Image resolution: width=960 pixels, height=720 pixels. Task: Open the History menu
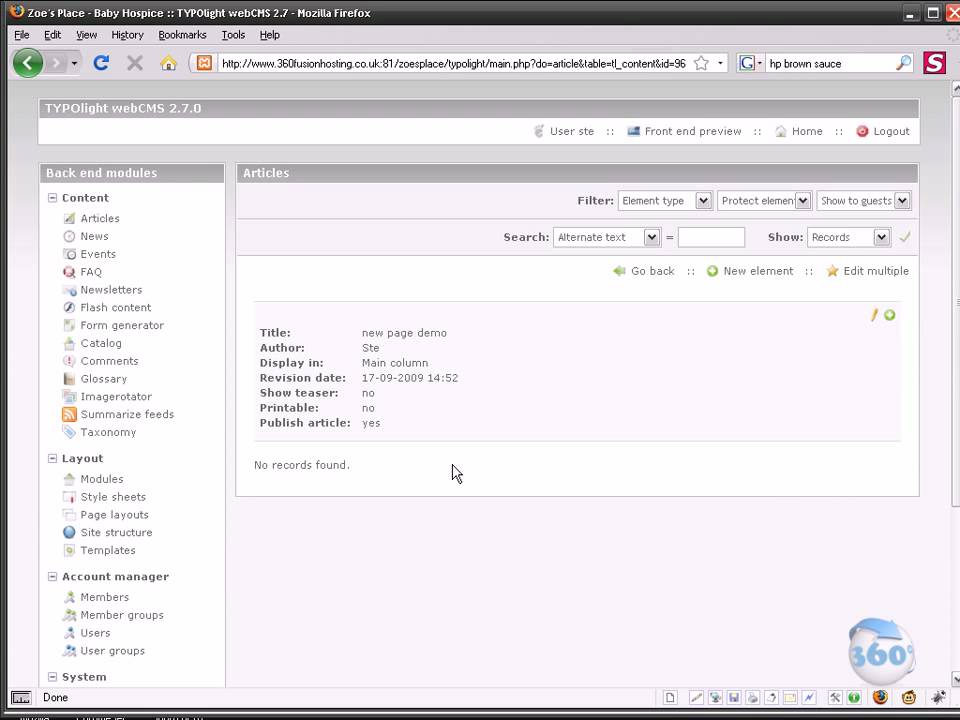tap(127, 35)
